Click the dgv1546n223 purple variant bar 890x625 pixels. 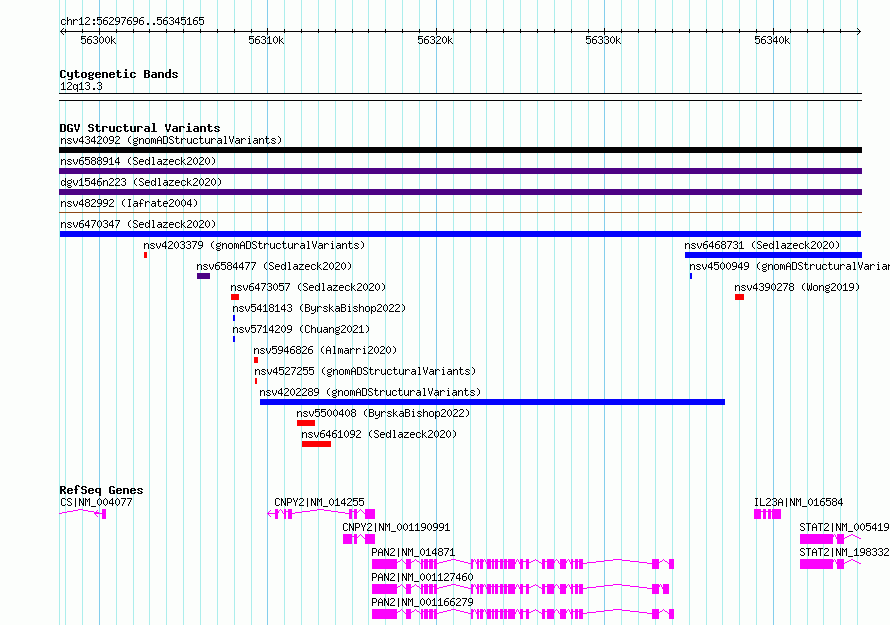(460, 192)
